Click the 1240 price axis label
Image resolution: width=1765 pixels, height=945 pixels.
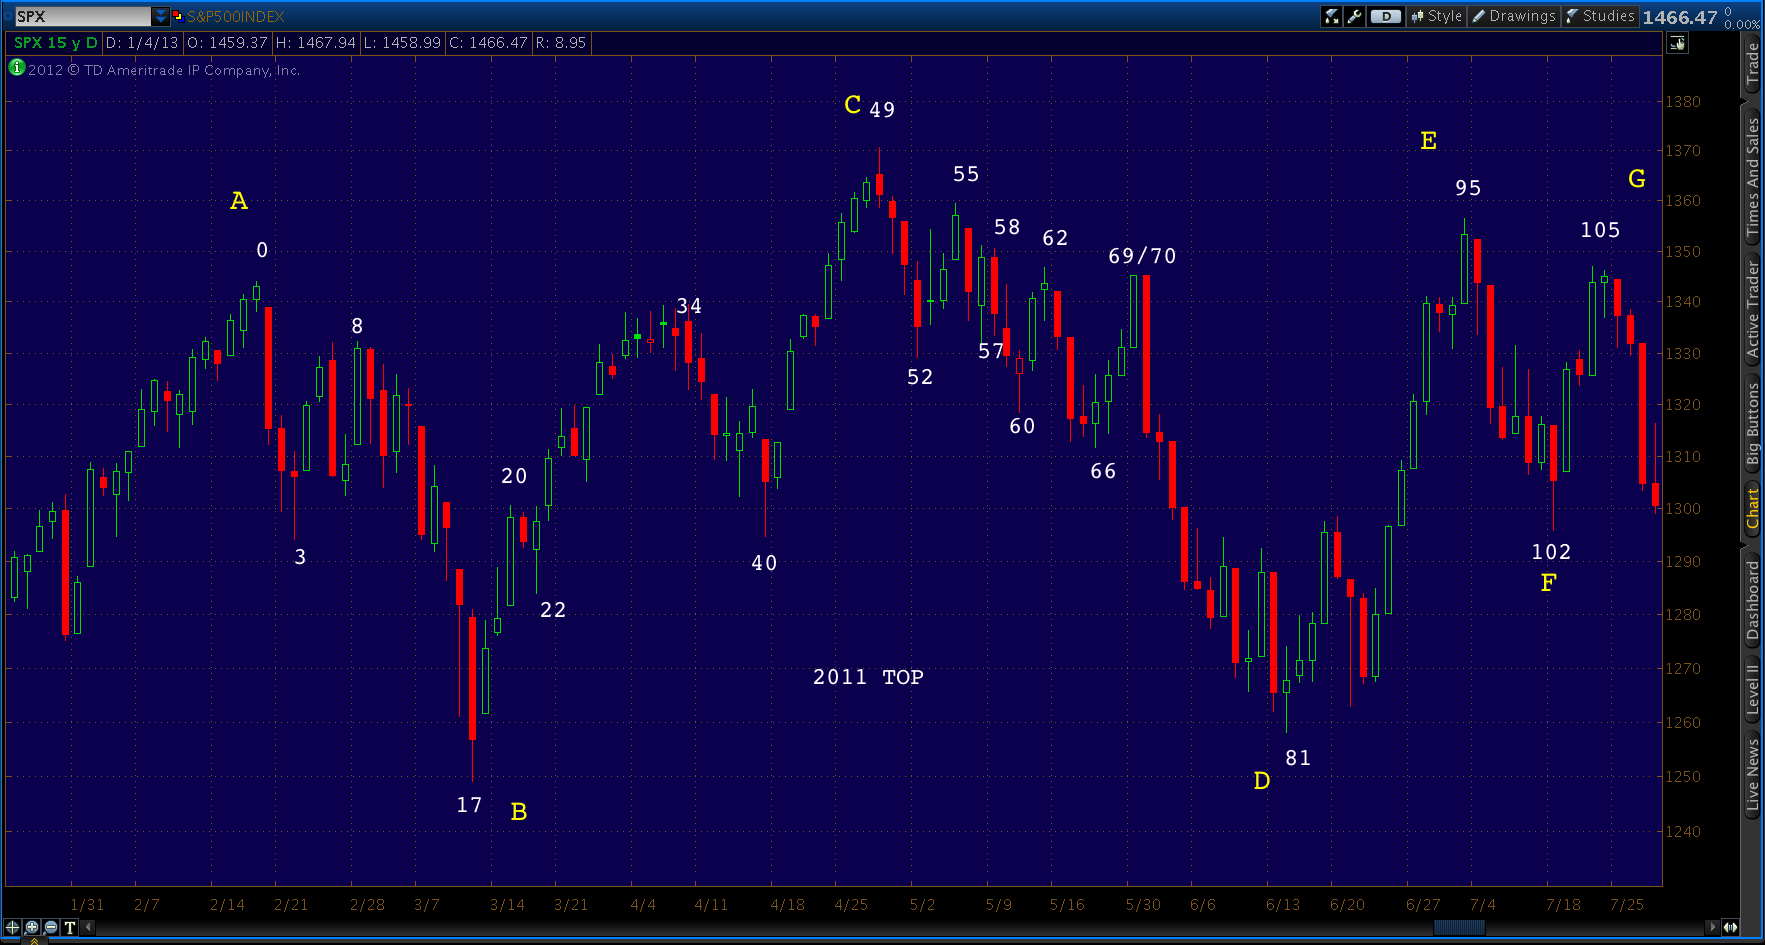tap(1682, 831)
